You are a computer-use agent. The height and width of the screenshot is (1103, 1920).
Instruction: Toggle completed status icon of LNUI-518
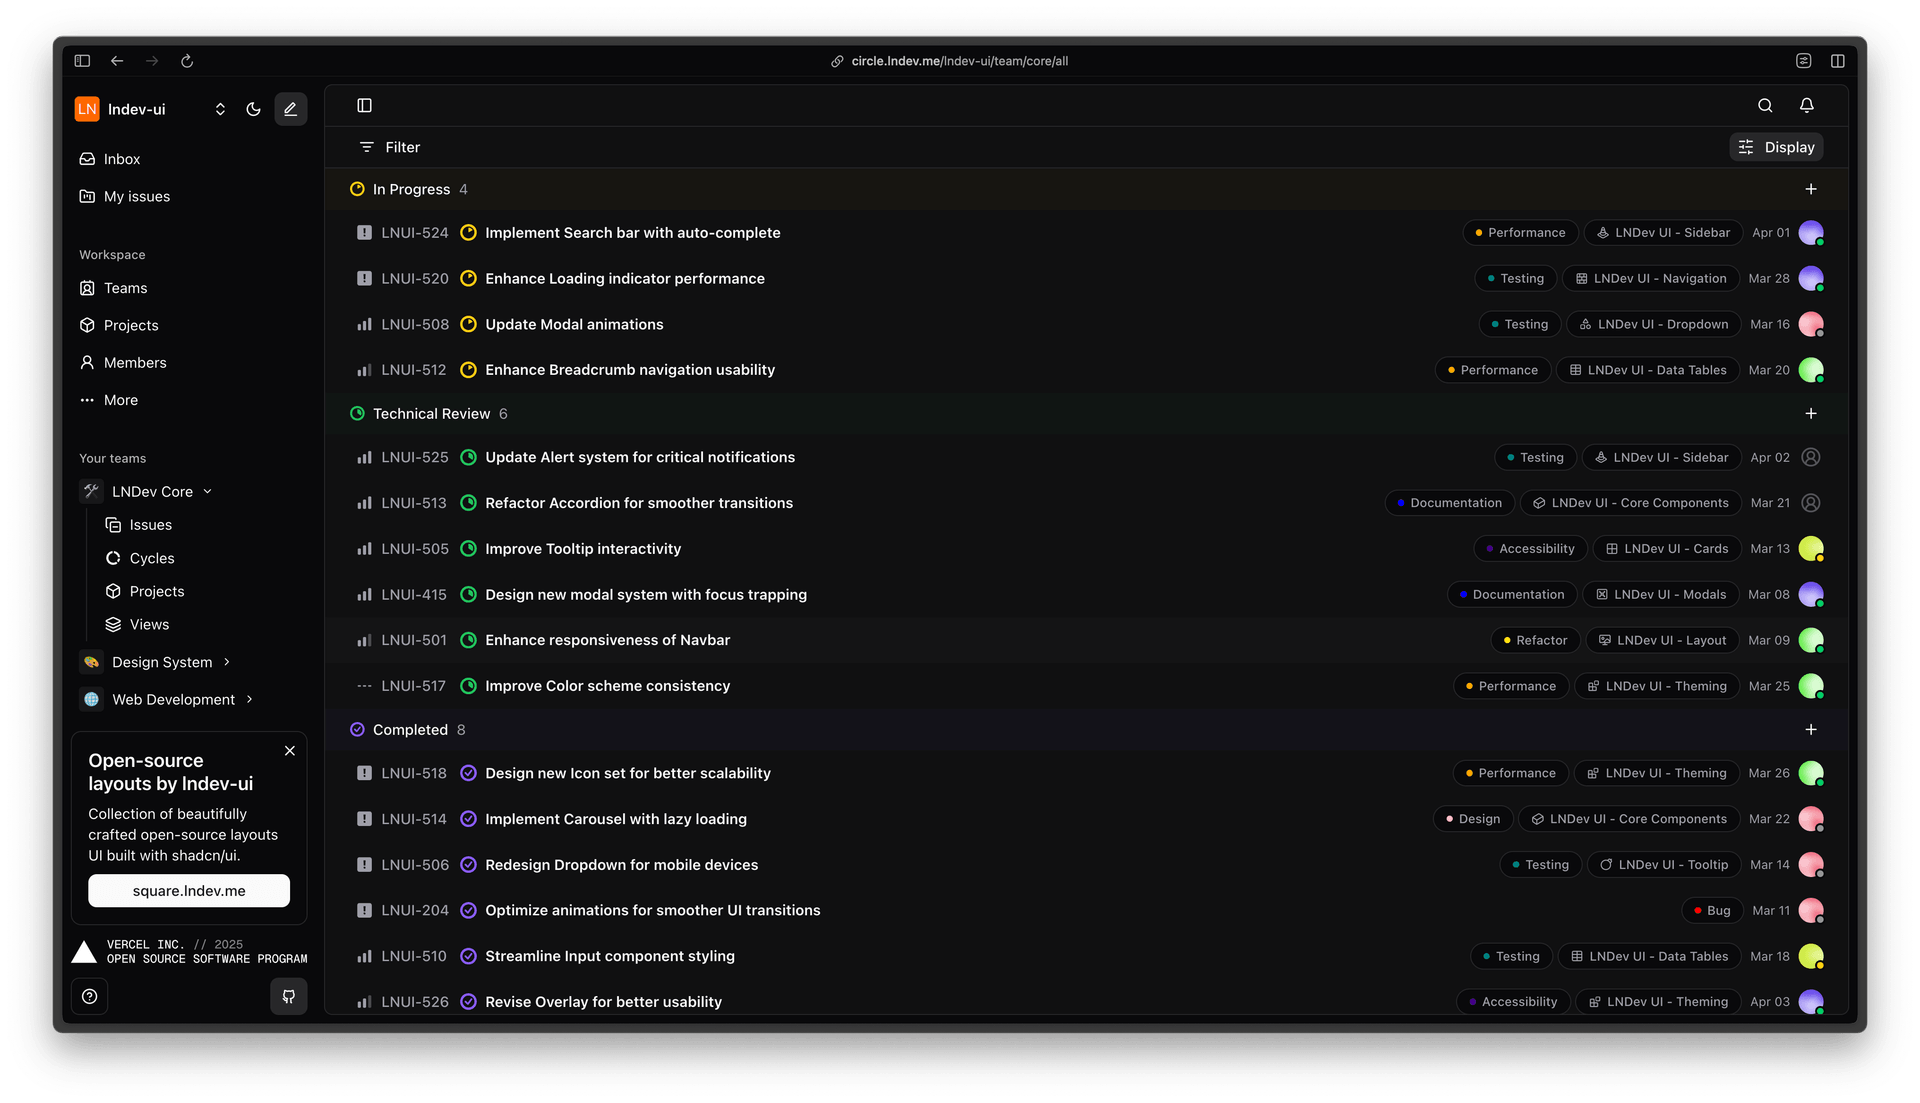tap(468, 773)
